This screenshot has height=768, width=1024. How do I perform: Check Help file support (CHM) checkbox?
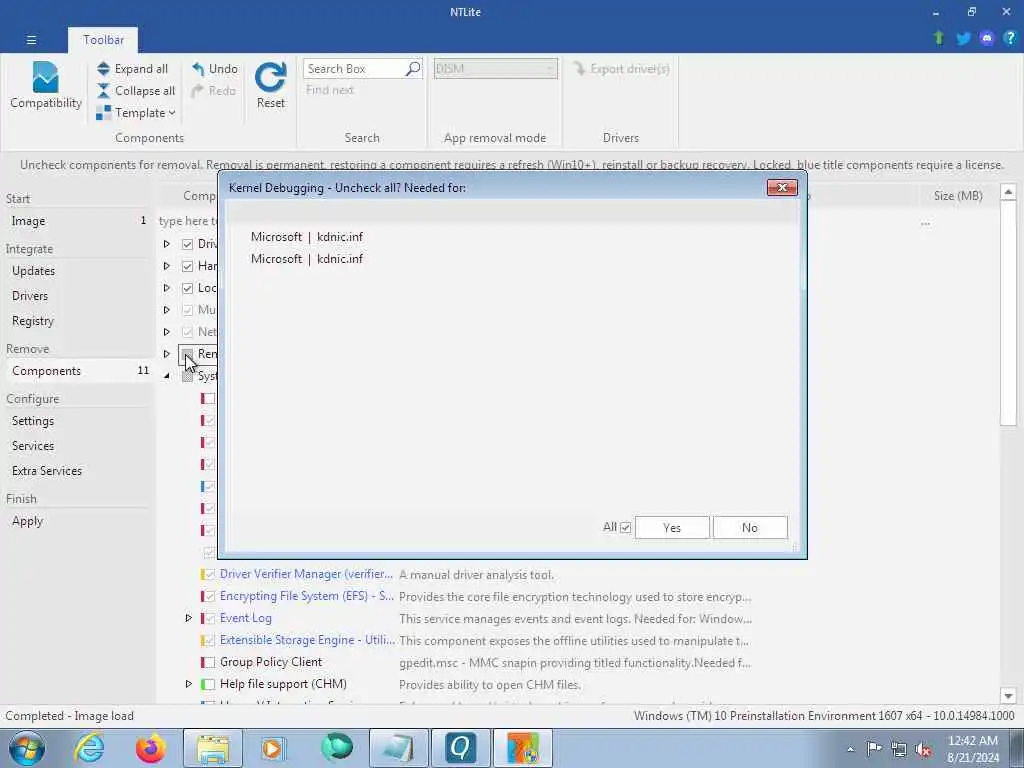pyautogui.click(x=210, y=684)
